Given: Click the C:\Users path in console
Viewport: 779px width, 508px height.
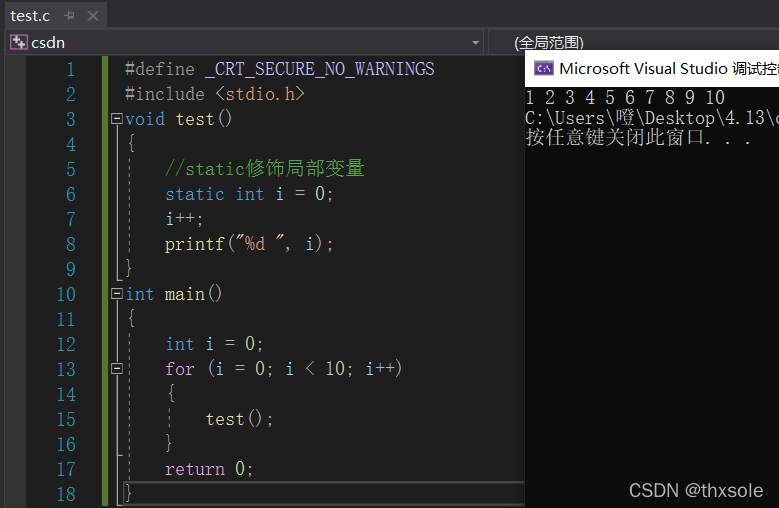Looking at the screenshot, I should coord(652,118).
